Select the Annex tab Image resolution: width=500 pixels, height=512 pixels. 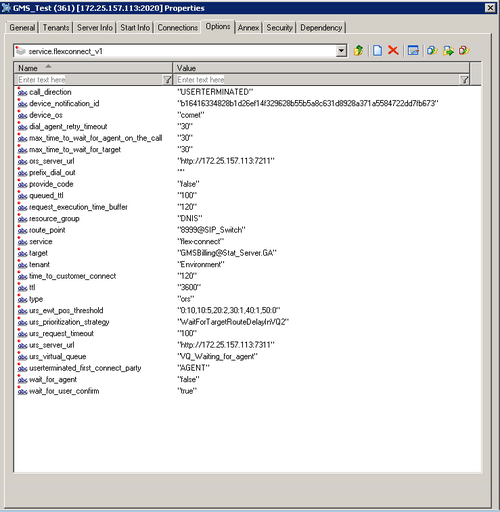(248, 28)
